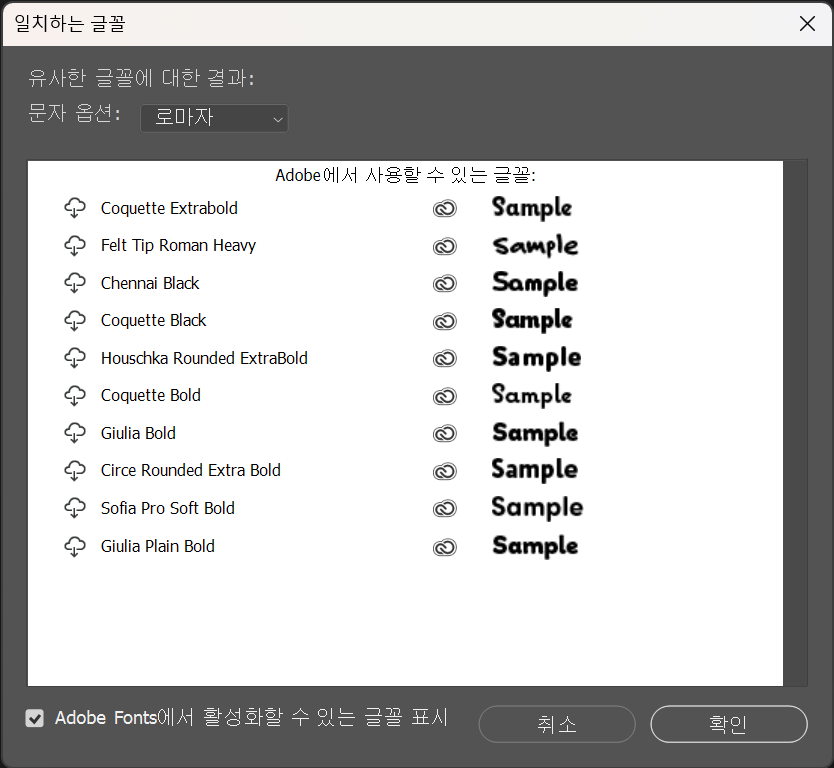Select the Felt Tip Roman Heavy font name
Image resolution: width=834 pixels, height=768 pixels.
pyautogui.click(x=178, y=246)
